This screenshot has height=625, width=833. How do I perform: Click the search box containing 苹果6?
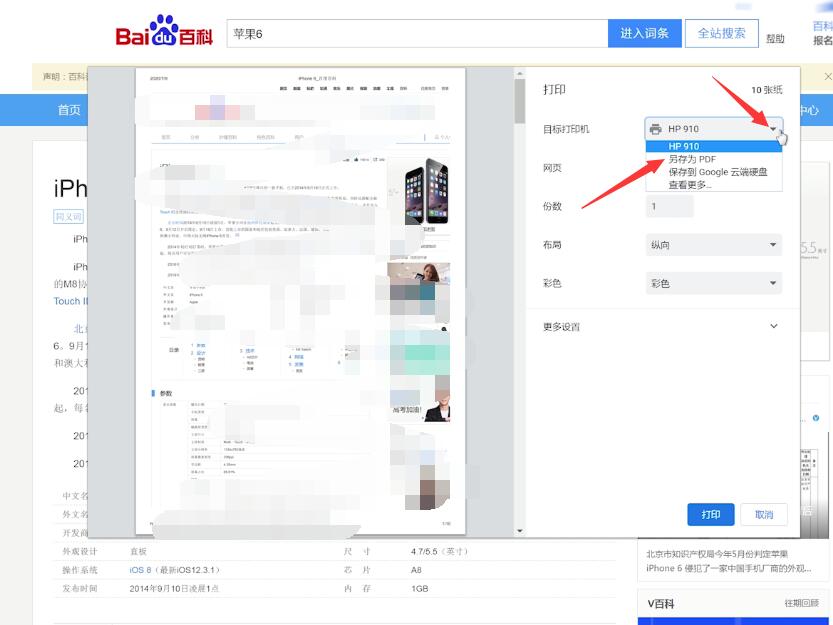(417, 33)
